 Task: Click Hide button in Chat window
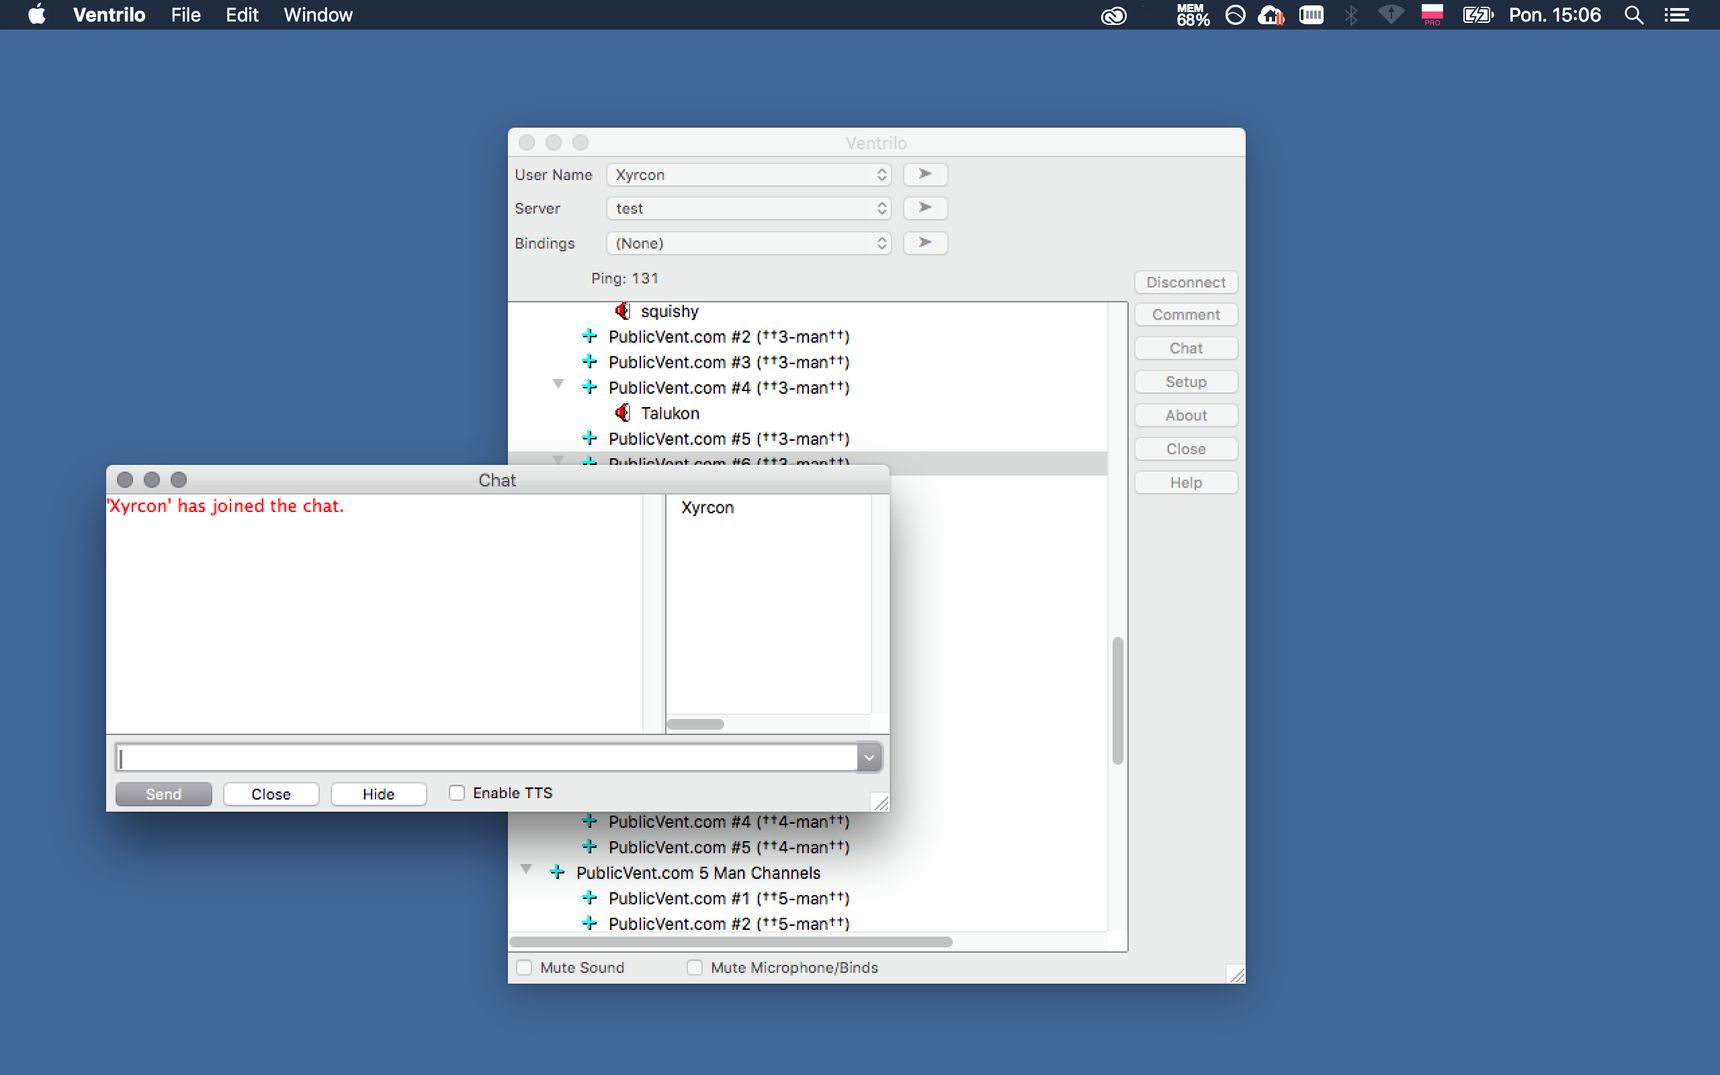pyautogui.click(x=378, y=794)
